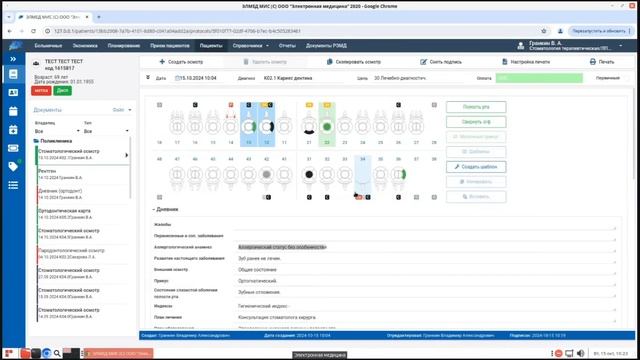The height and width of the screenshot is (360, 640).
Task: Click the ЭЛМЕД logo in top-left corner
Action: [15, 45]
